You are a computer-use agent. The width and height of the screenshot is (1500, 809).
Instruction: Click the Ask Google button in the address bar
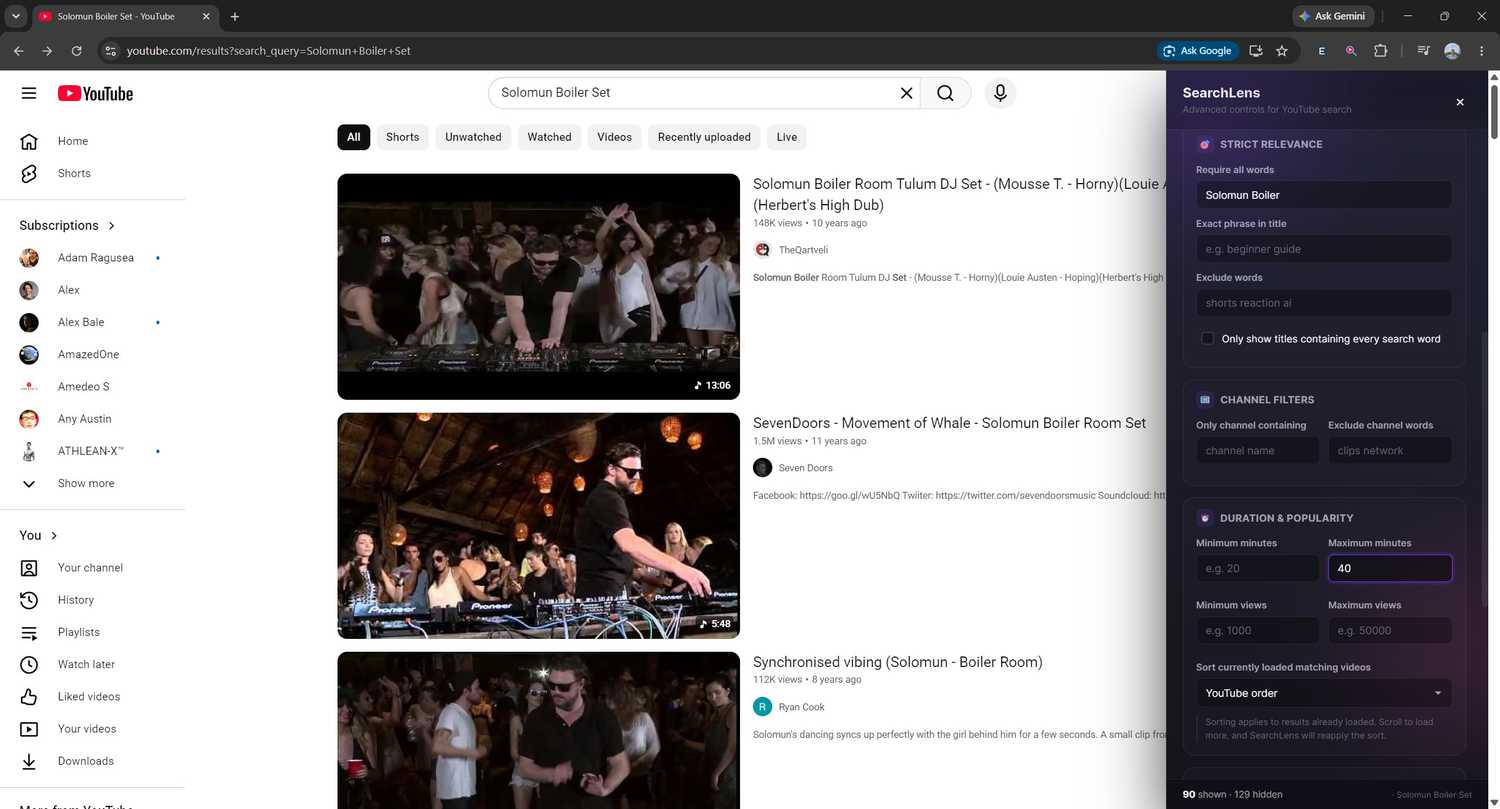coord(1198,51)
